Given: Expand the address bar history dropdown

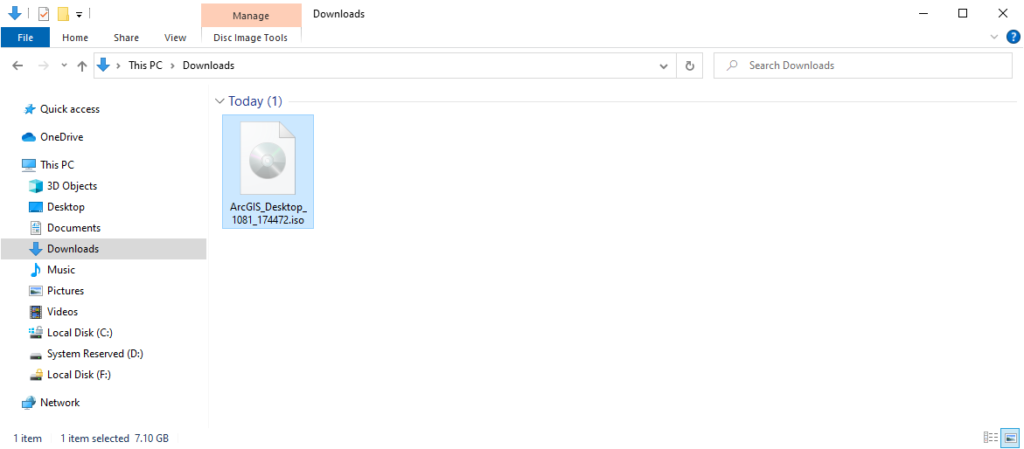Looking at the screenshot, I should pyautogui.click(x=664, y=65).
